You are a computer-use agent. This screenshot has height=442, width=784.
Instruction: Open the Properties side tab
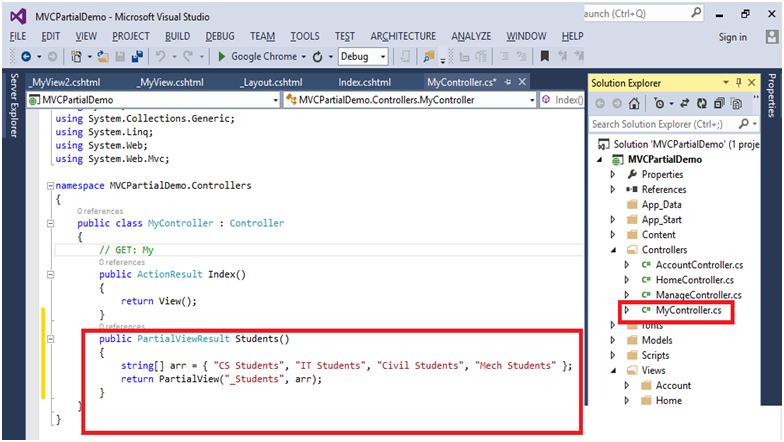coord(772,96)
